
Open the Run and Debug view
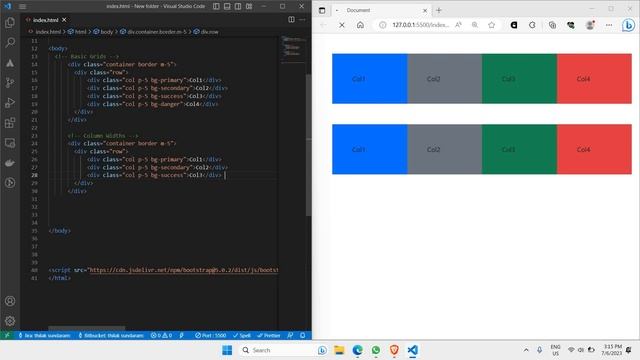coord(10,102)
